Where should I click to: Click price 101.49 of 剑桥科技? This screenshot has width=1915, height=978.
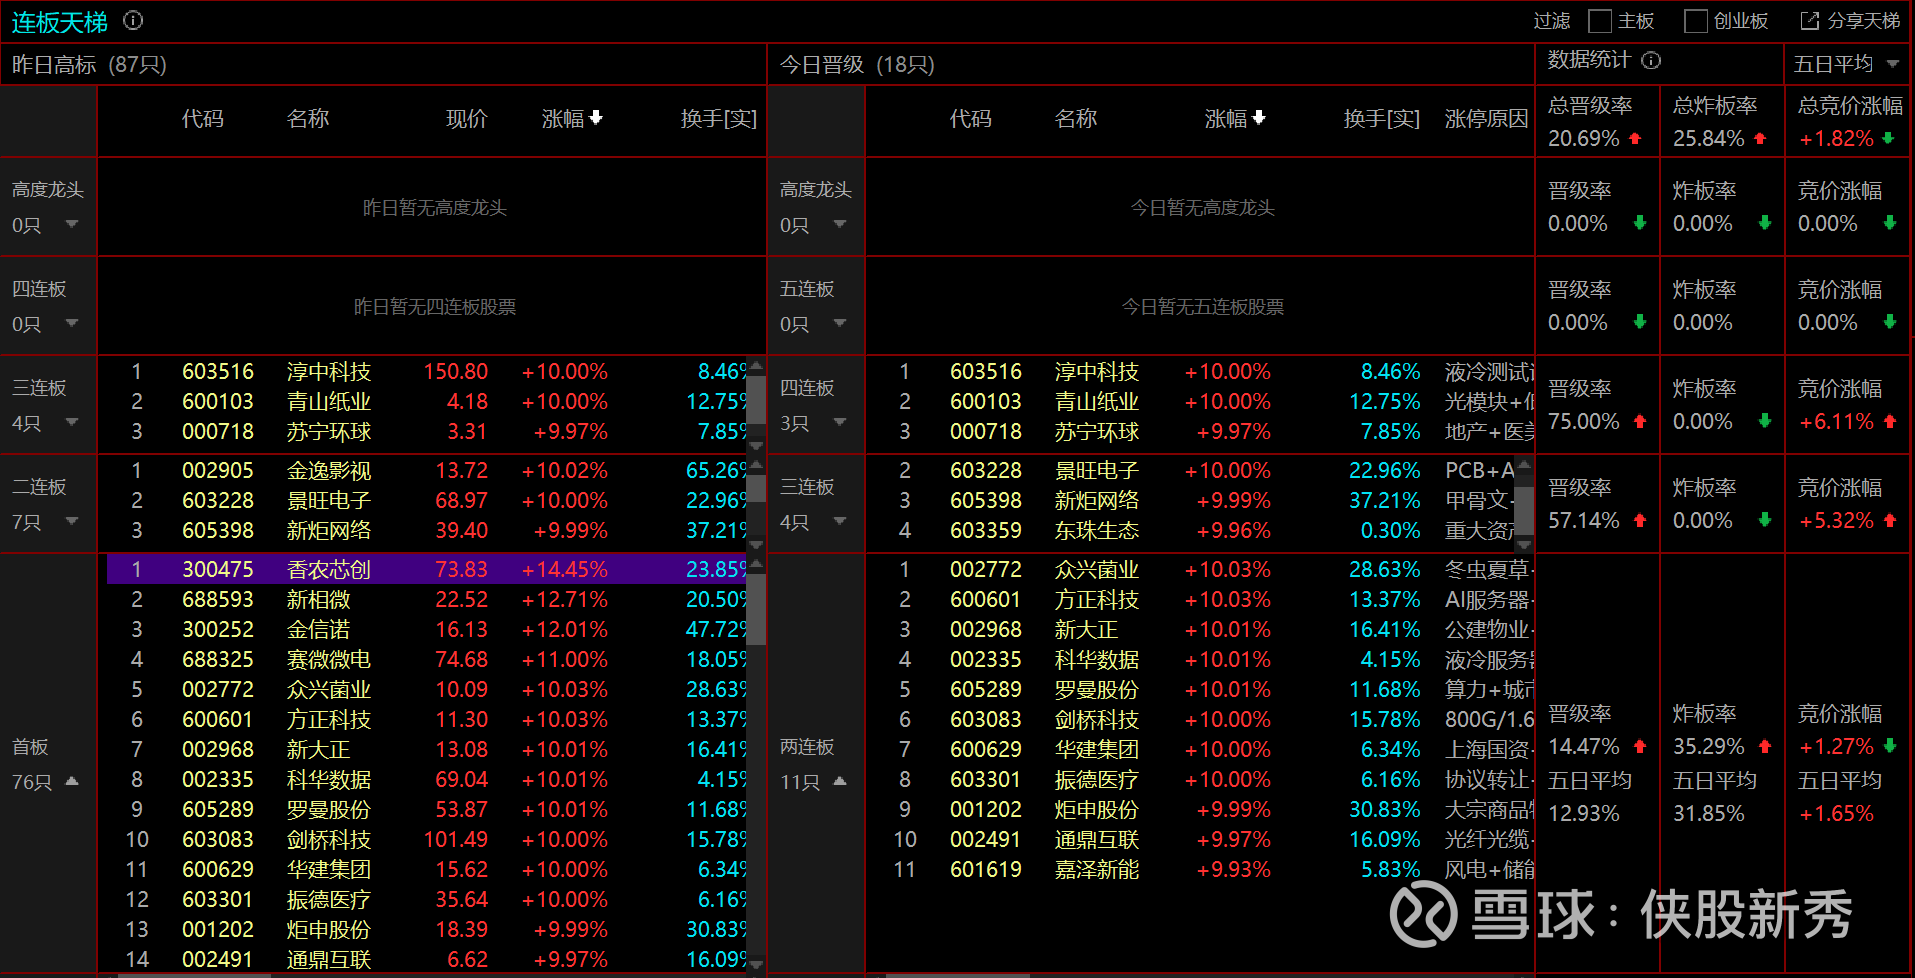point(456,840)
